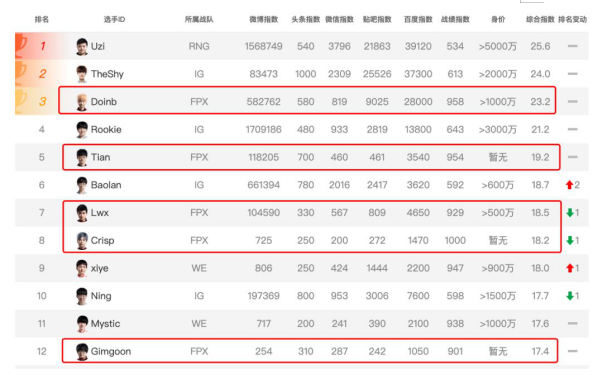This screenshot has height=376, width=598.
Task: Click xiye's red up arrow
Action: coord(570,268)
